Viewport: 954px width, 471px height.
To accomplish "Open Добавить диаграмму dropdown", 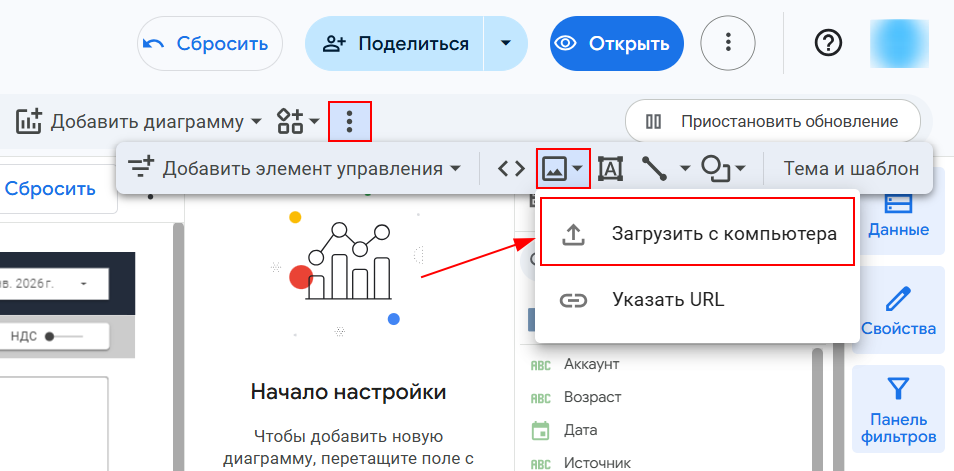I will [x=139, y=122].
